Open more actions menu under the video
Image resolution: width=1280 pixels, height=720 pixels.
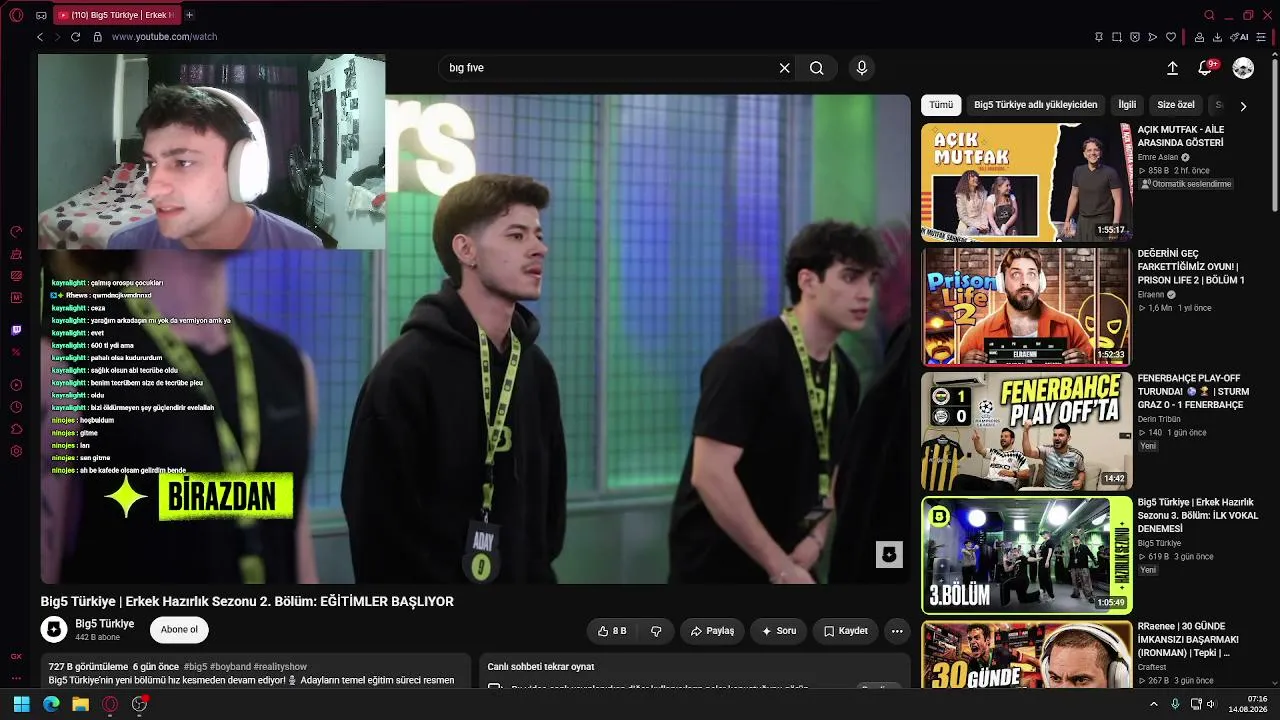point(897,631)
